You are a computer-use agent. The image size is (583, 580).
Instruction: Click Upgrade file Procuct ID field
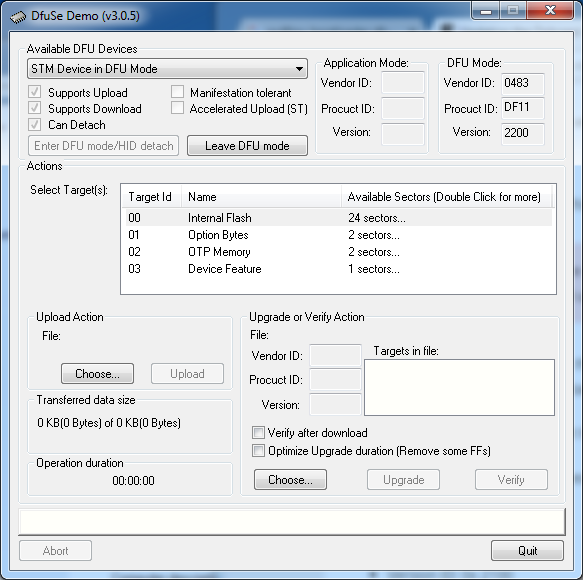tap(335, 380)
